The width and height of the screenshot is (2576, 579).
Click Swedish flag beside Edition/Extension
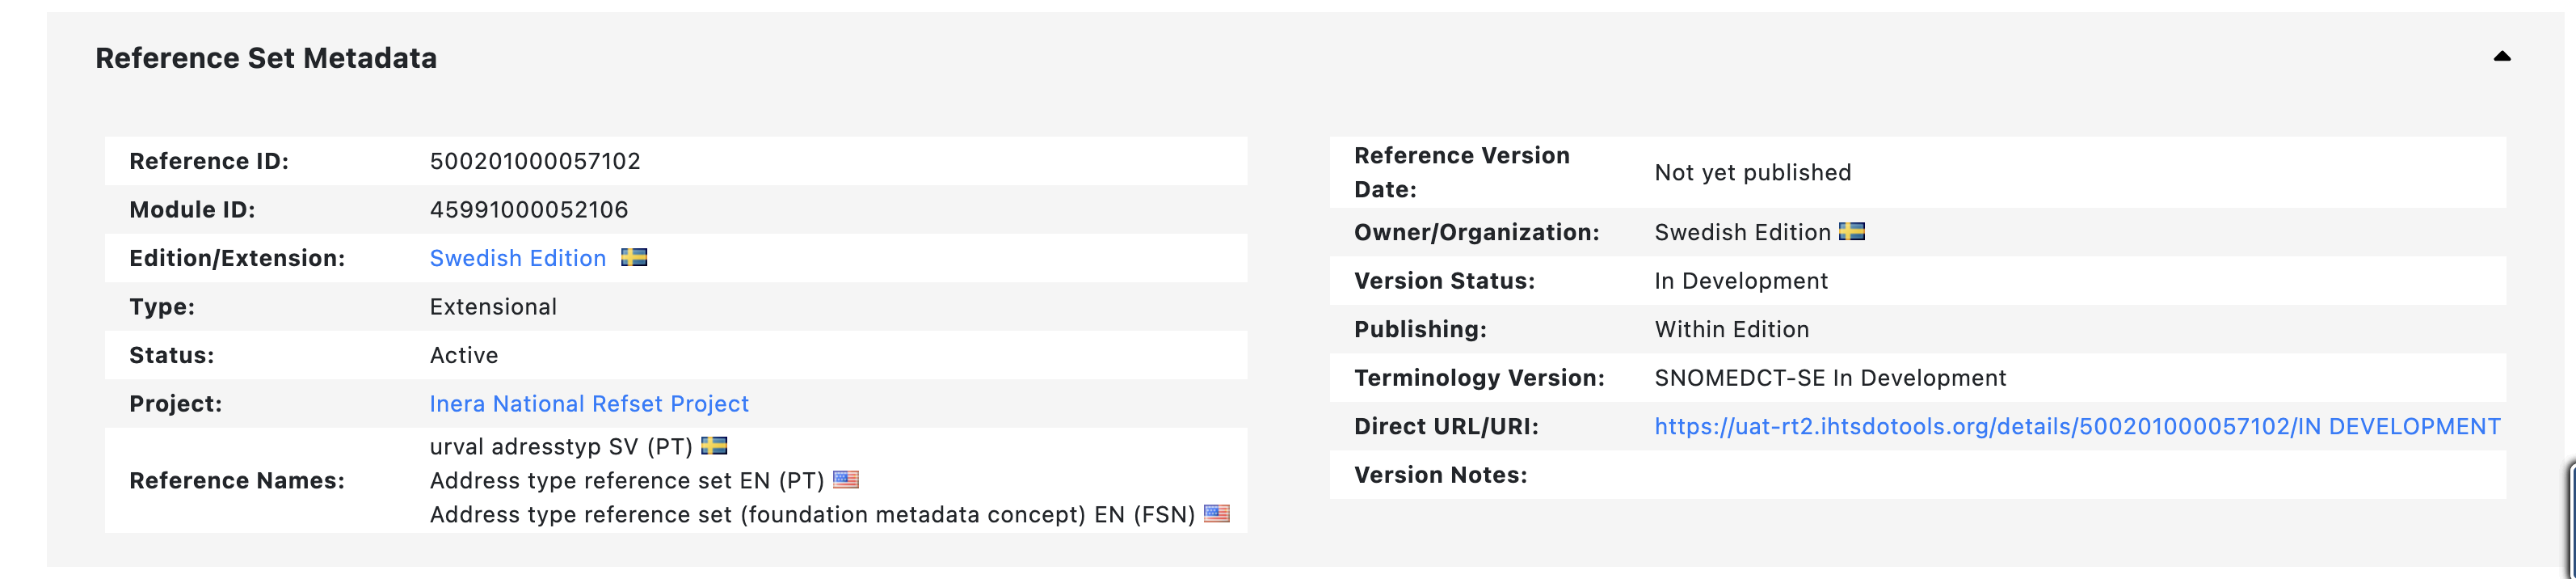point(634,258)
